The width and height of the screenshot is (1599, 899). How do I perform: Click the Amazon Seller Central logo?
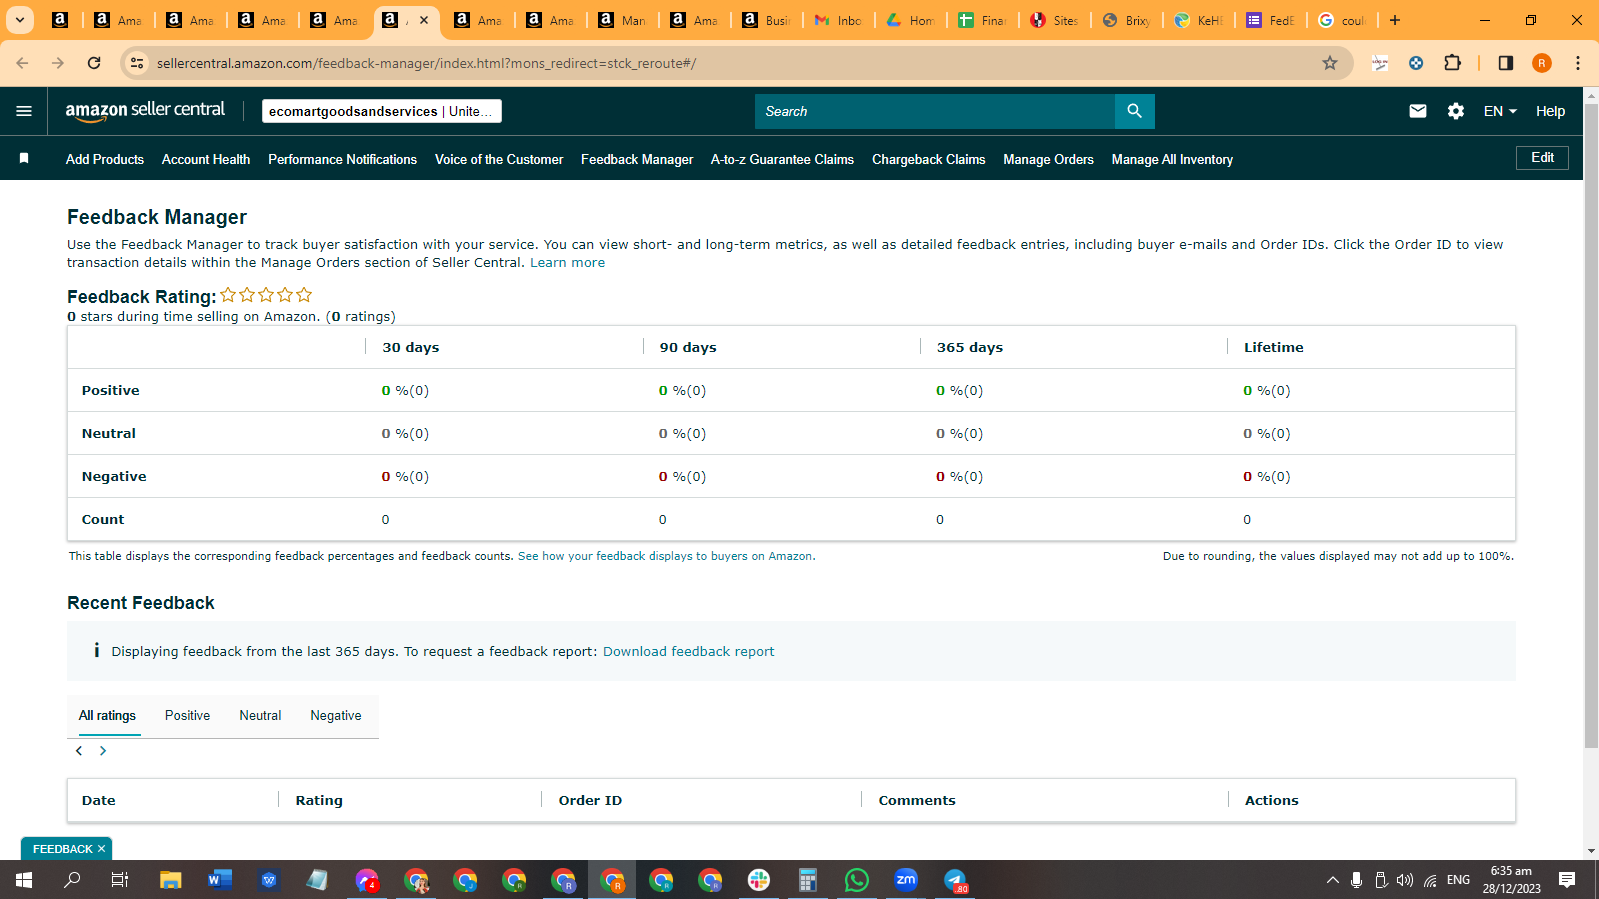coord(145,111)
